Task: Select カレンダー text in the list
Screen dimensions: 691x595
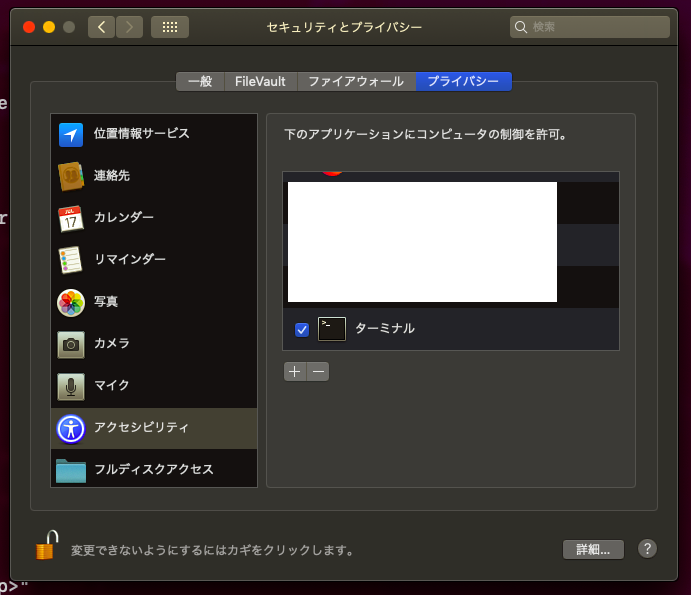Action: pyautogui.click(x=124, y=217)
